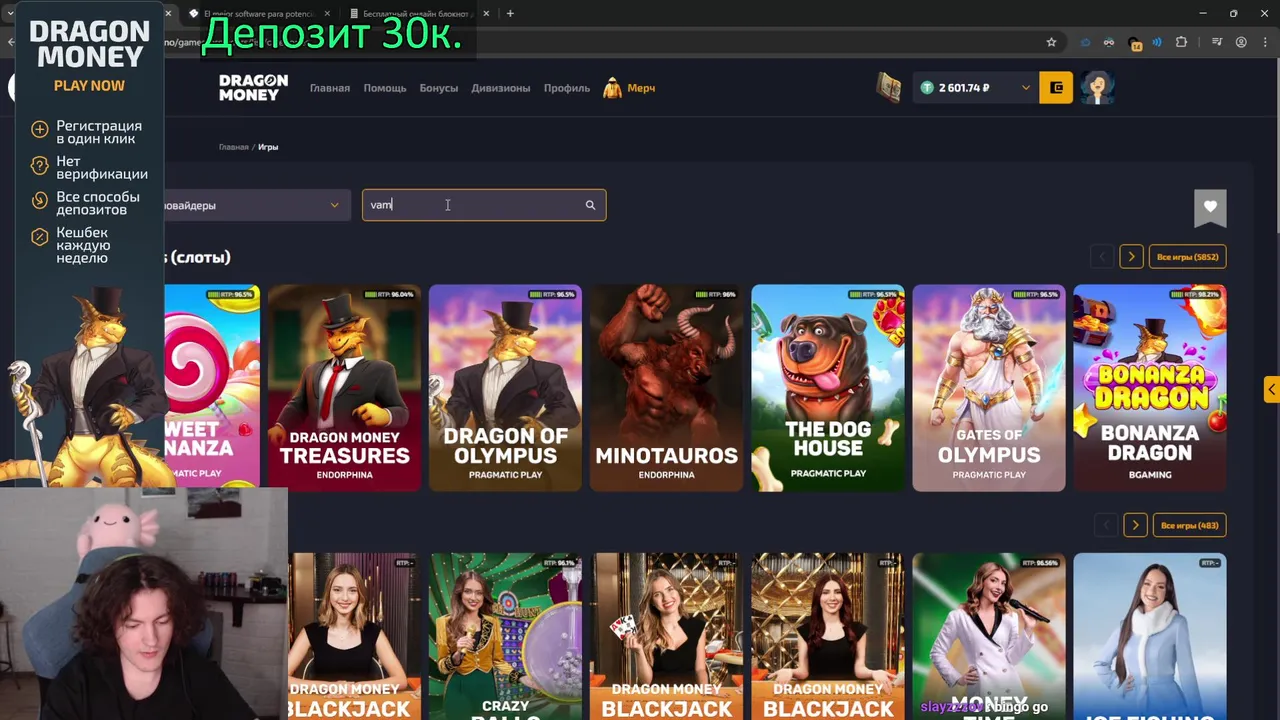Click PLAY NOW on the overlay banner
1280x720 pixels.
[89, 86]
